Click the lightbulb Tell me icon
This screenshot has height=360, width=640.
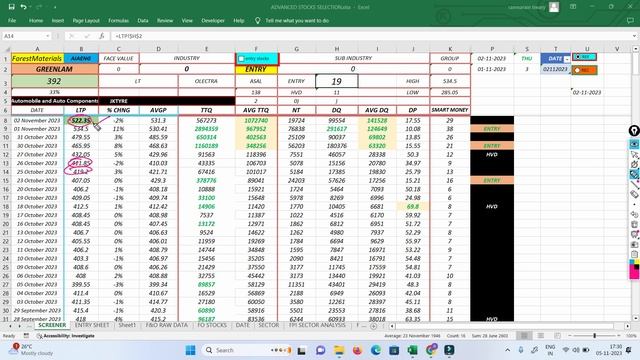(x=258, y=20)
